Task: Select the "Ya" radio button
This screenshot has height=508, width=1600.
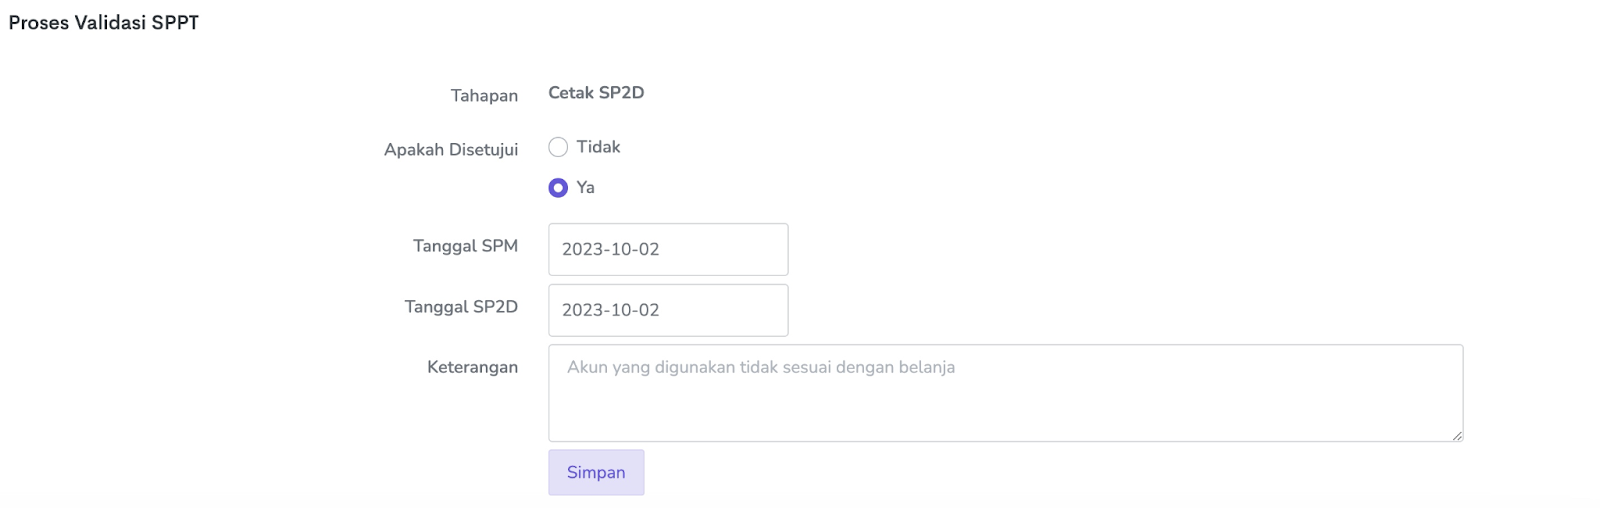Action: [558, 188]
